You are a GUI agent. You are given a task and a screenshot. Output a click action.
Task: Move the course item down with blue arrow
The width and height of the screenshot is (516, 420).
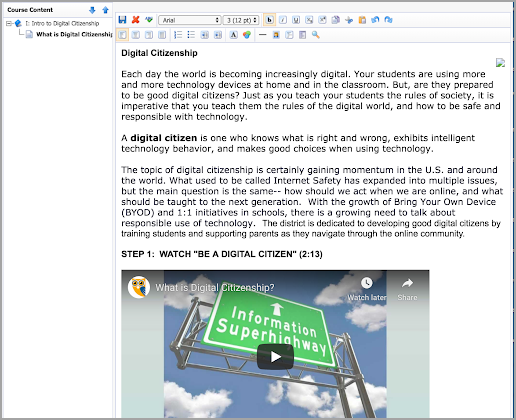[92, 10]
